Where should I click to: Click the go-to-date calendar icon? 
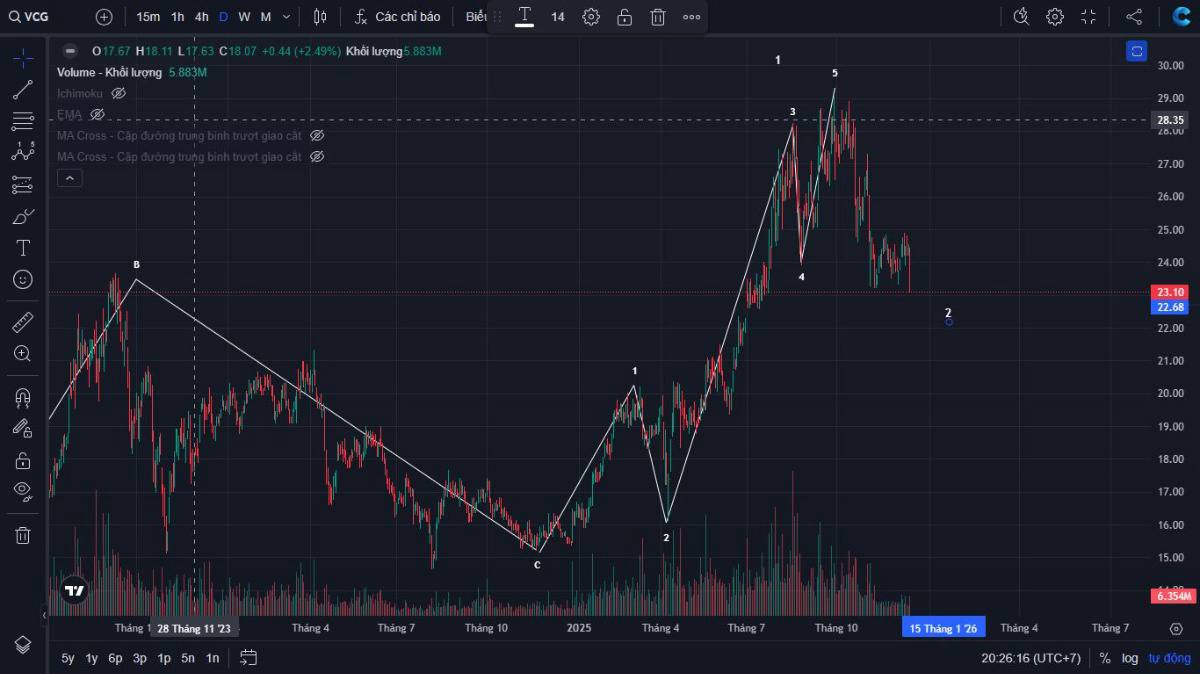(249, 657)
